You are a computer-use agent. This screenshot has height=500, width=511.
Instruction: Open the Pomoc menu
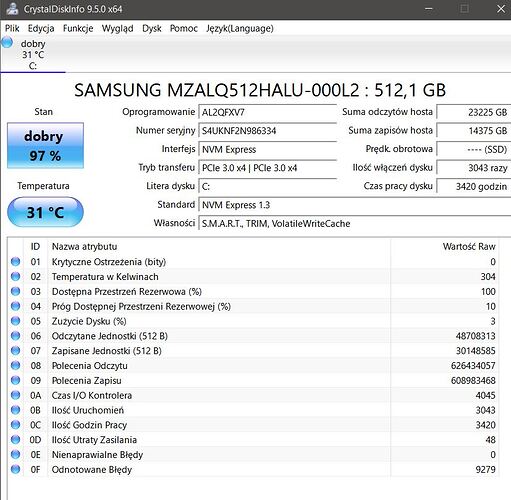(x=184, y=28)
